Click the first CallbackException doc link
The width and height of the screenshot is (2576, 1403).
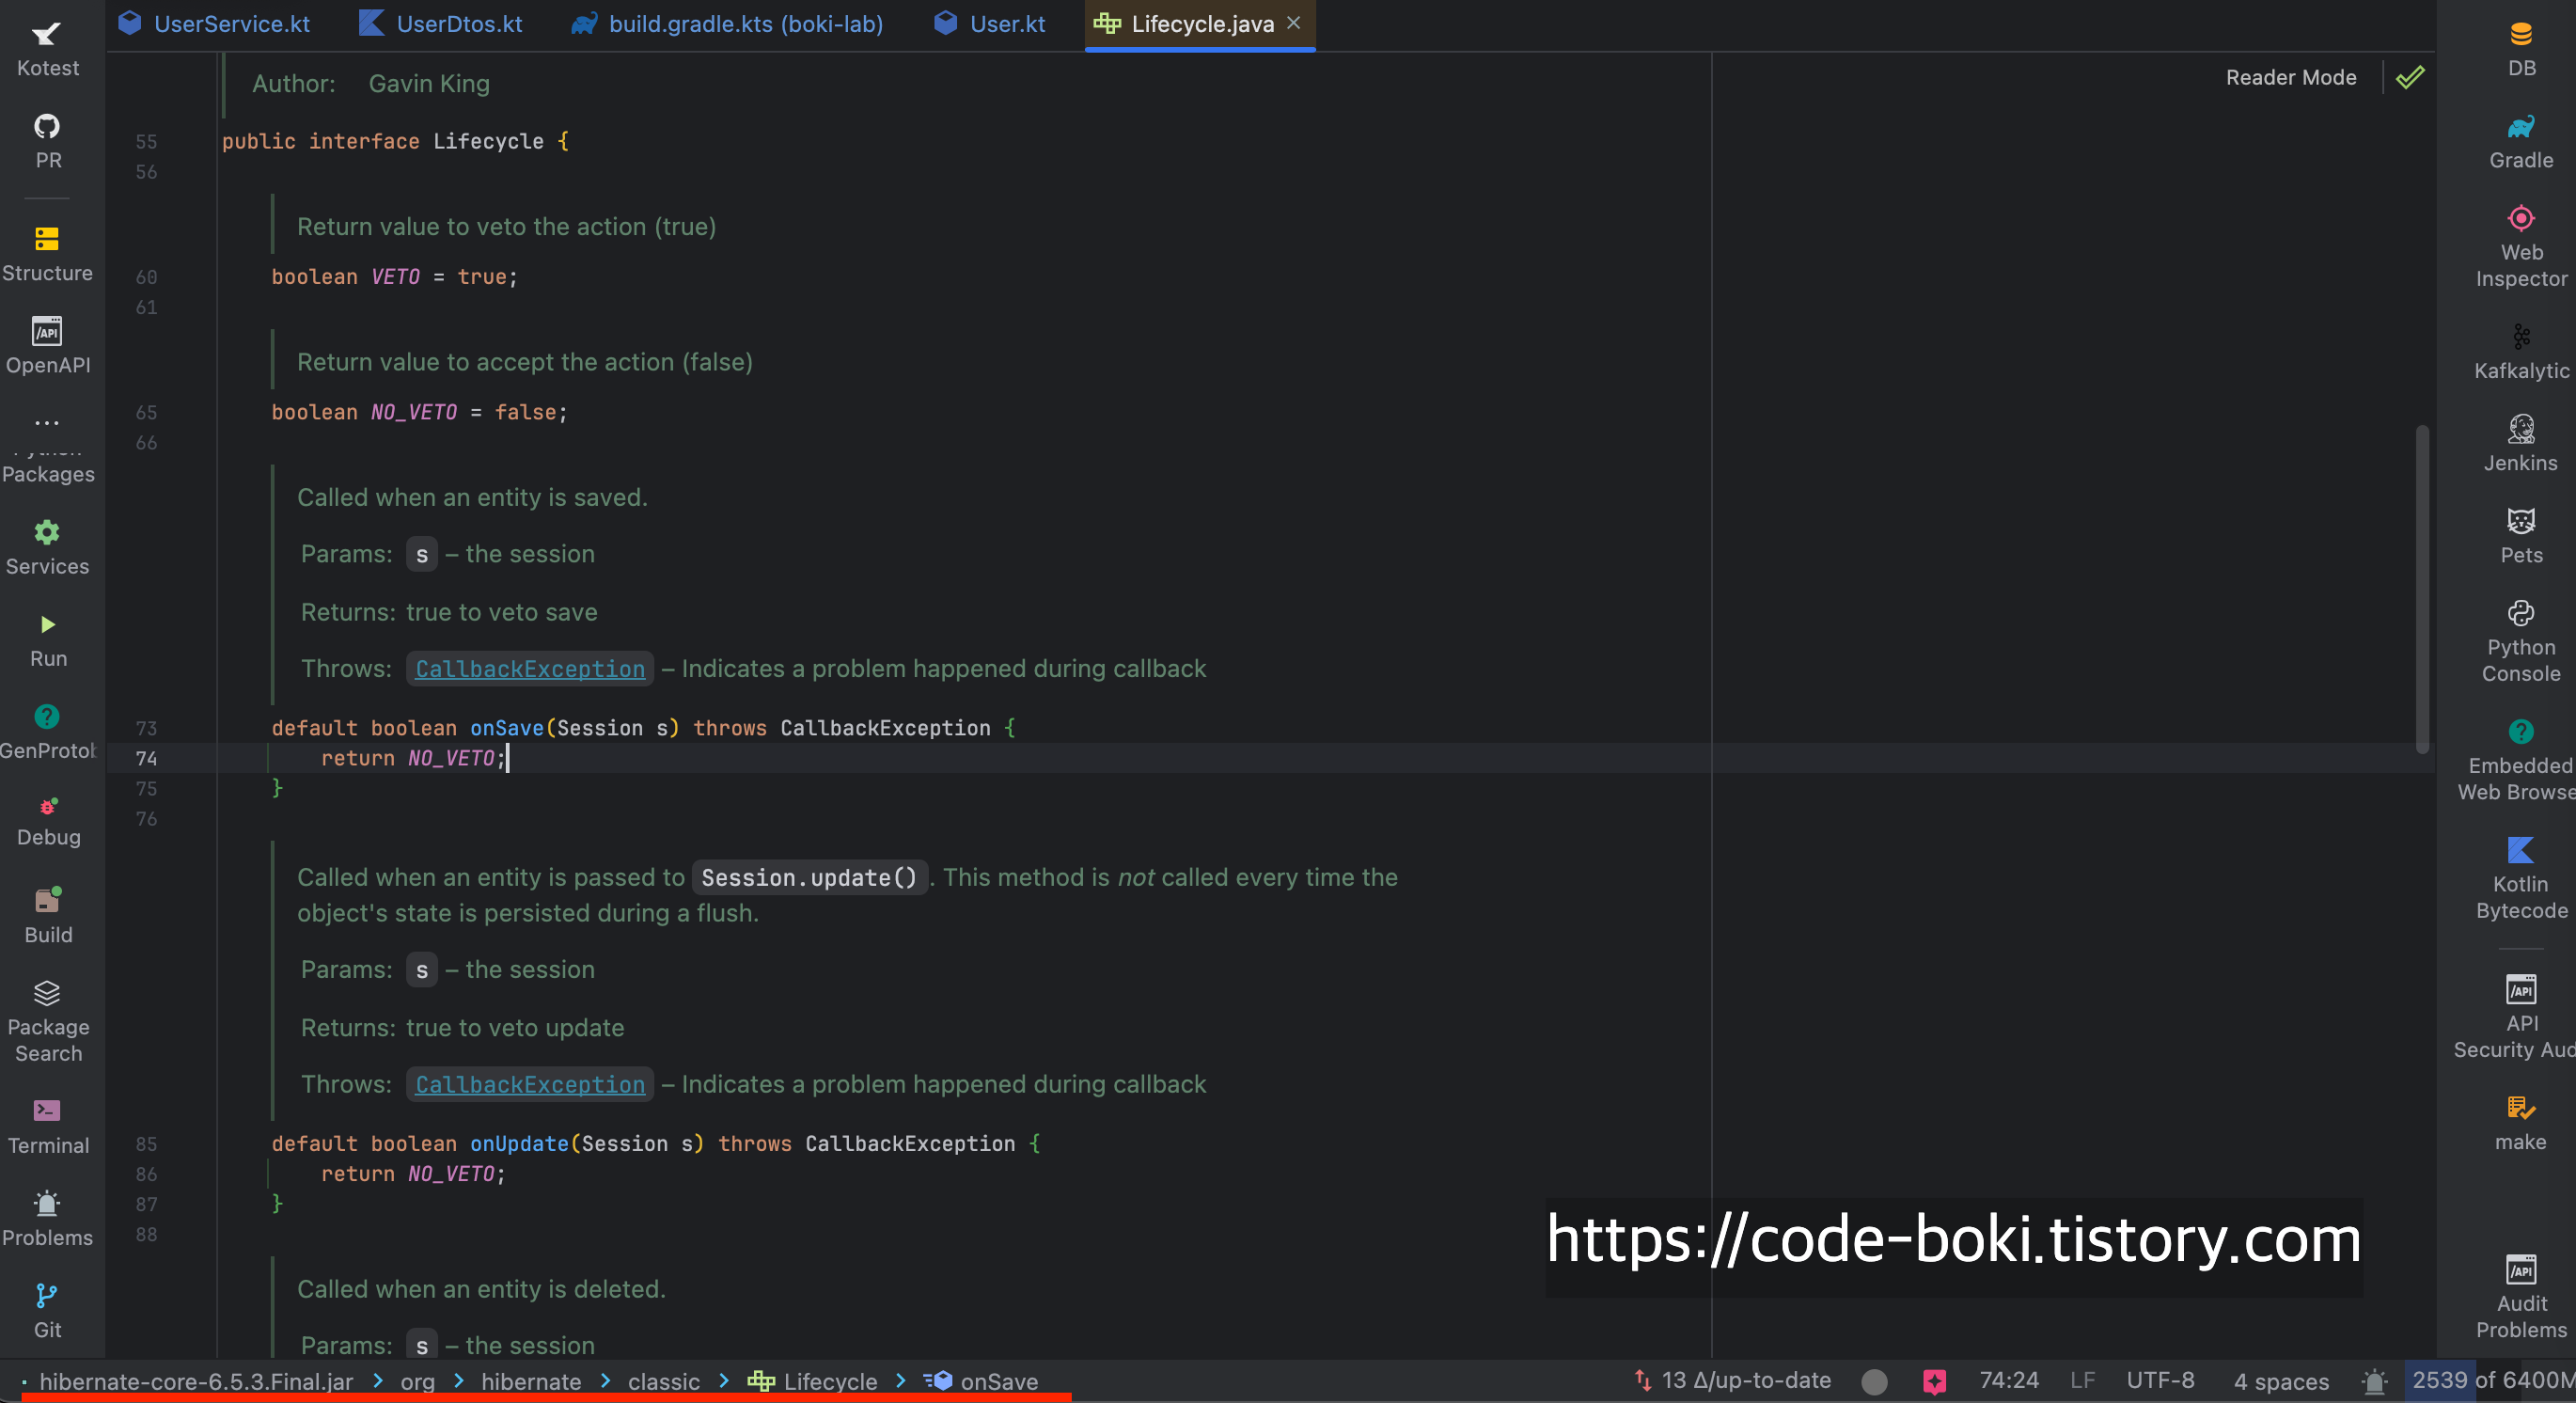point(530,668)
